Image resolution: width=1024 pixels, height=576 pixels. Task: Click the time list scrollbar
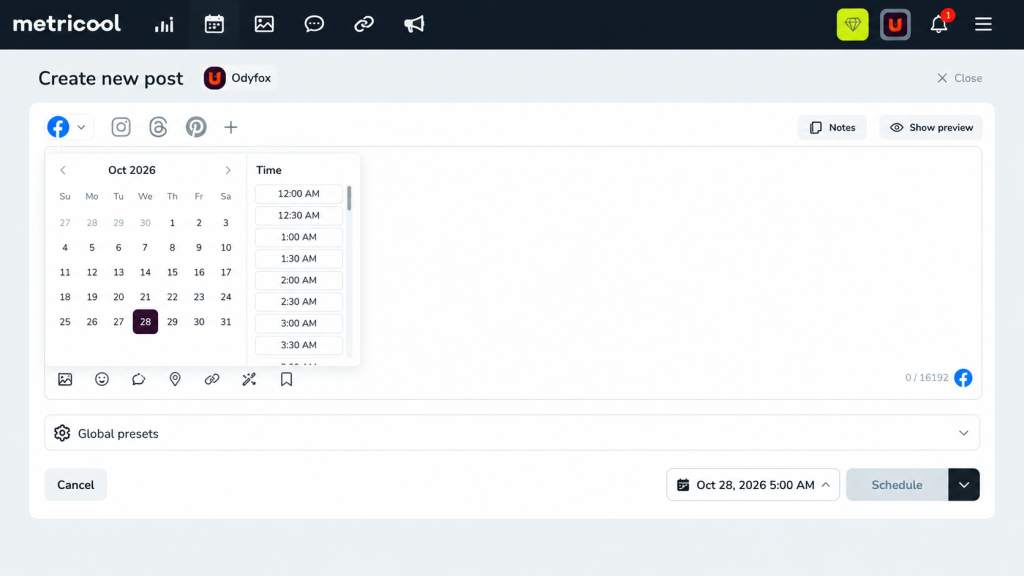pos(349,199)
